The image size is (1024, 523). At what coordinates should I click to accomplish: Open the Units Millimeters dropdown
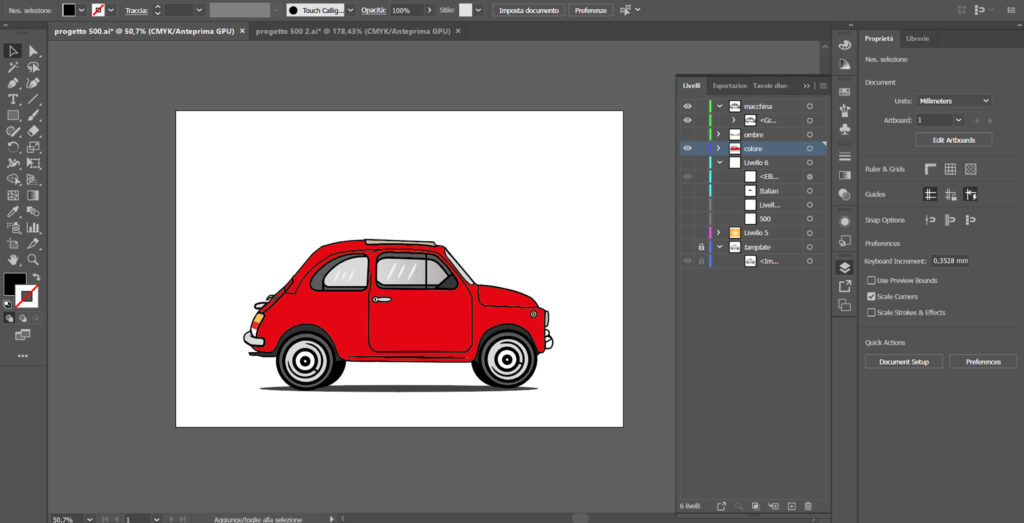pyautogui.click(x=953, y=101)
